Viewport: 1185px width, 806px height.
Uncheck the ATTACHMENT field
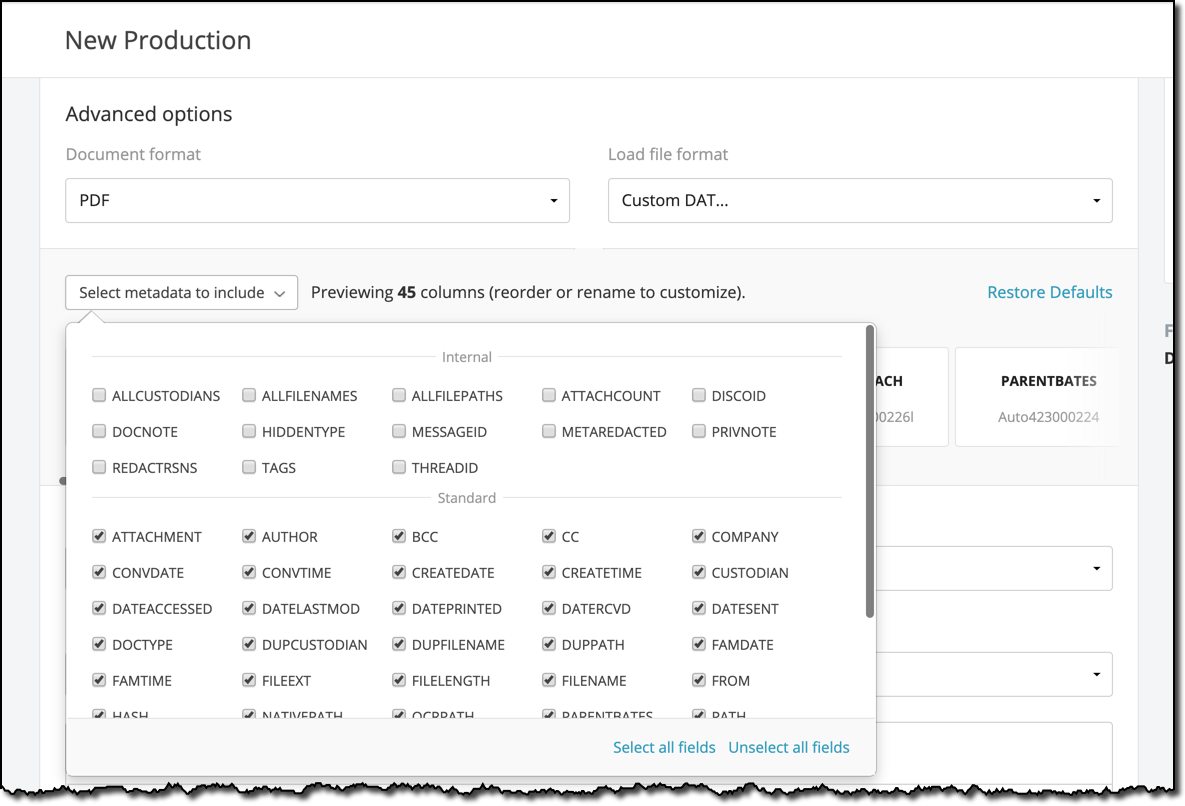pyautogui.click(x=99, y=537)
